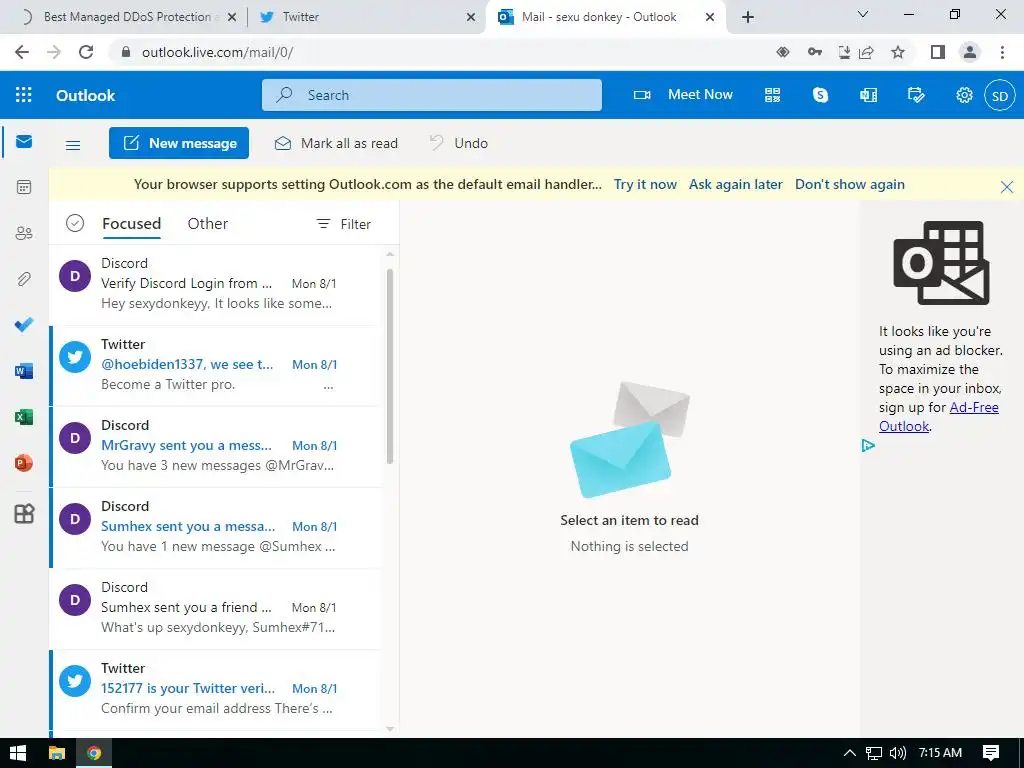The height and width of the screenshot is (768, 1024).
Task: Toggle the select all messages circle
Action: click(75, 223)
